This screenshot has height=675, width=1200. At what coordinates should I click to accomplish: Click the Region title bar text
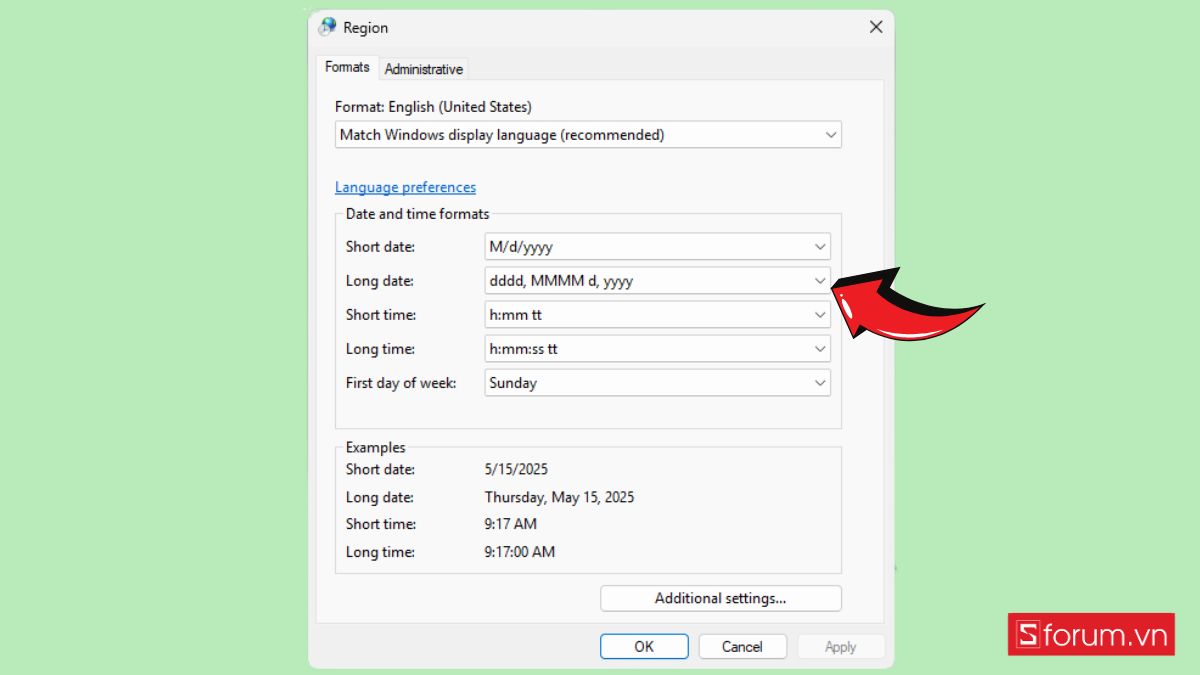(365, 28)
